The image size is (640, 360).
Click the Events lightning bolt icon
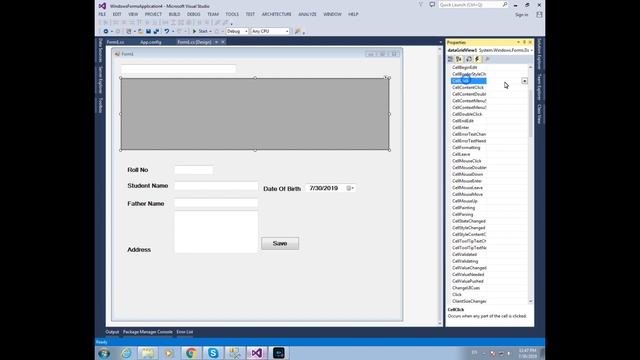click(x=477, y=59)
